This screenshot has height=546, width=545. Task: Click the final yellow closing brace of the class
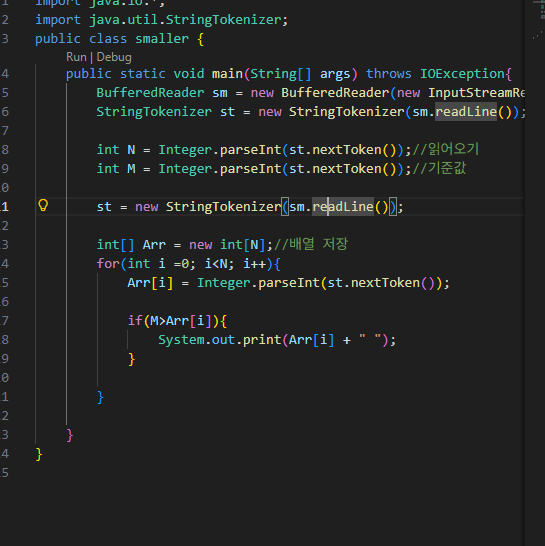[x=39, y=454]
